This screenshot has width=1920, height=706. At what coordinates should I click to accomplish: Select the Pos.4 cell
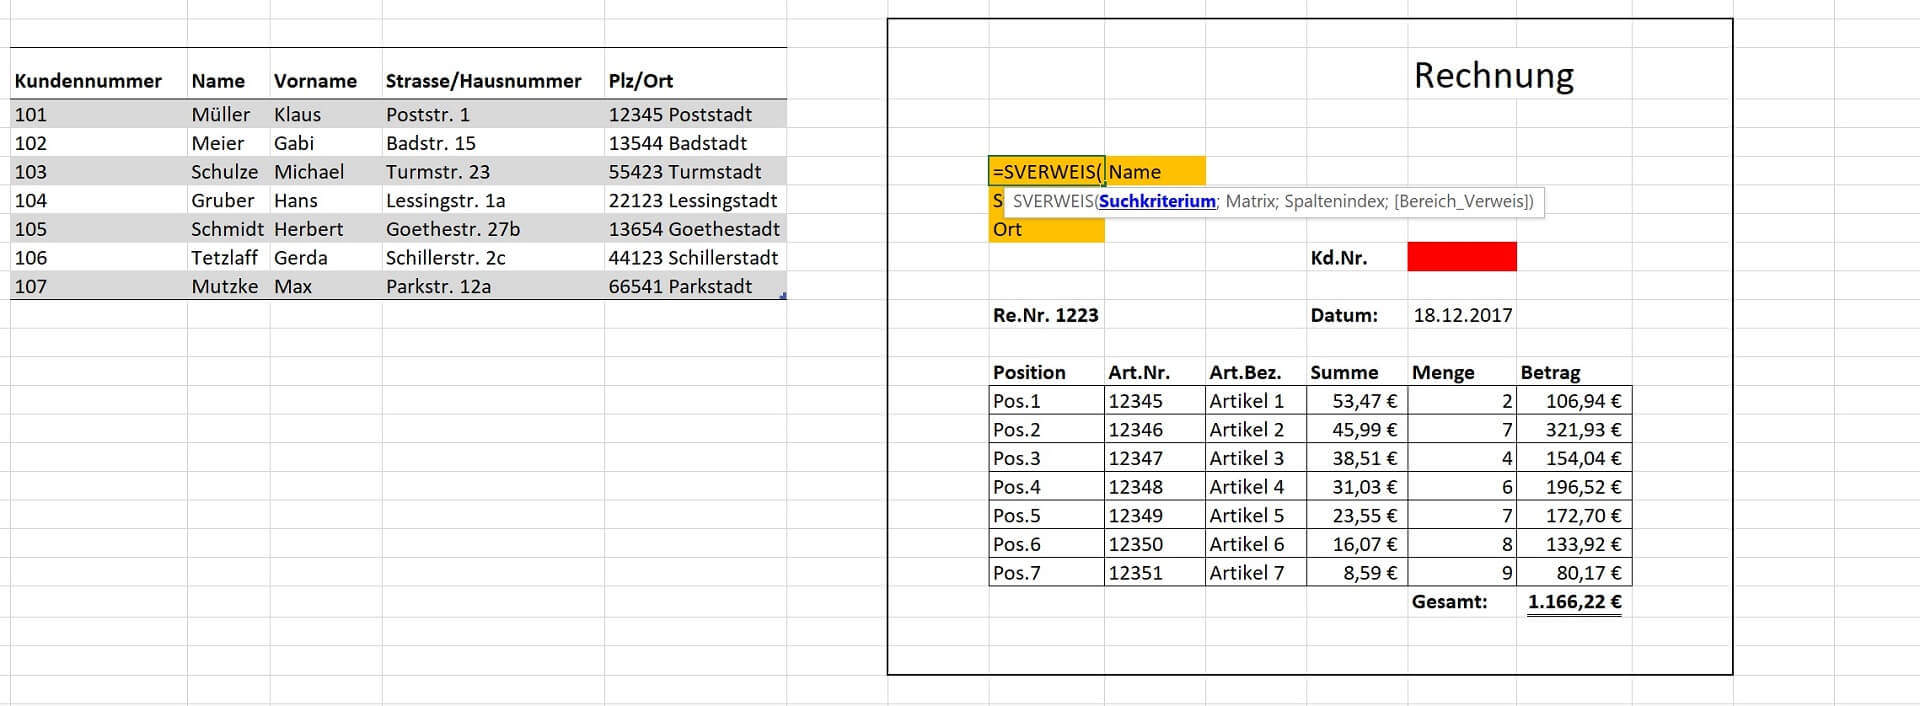coord(1047,487)
